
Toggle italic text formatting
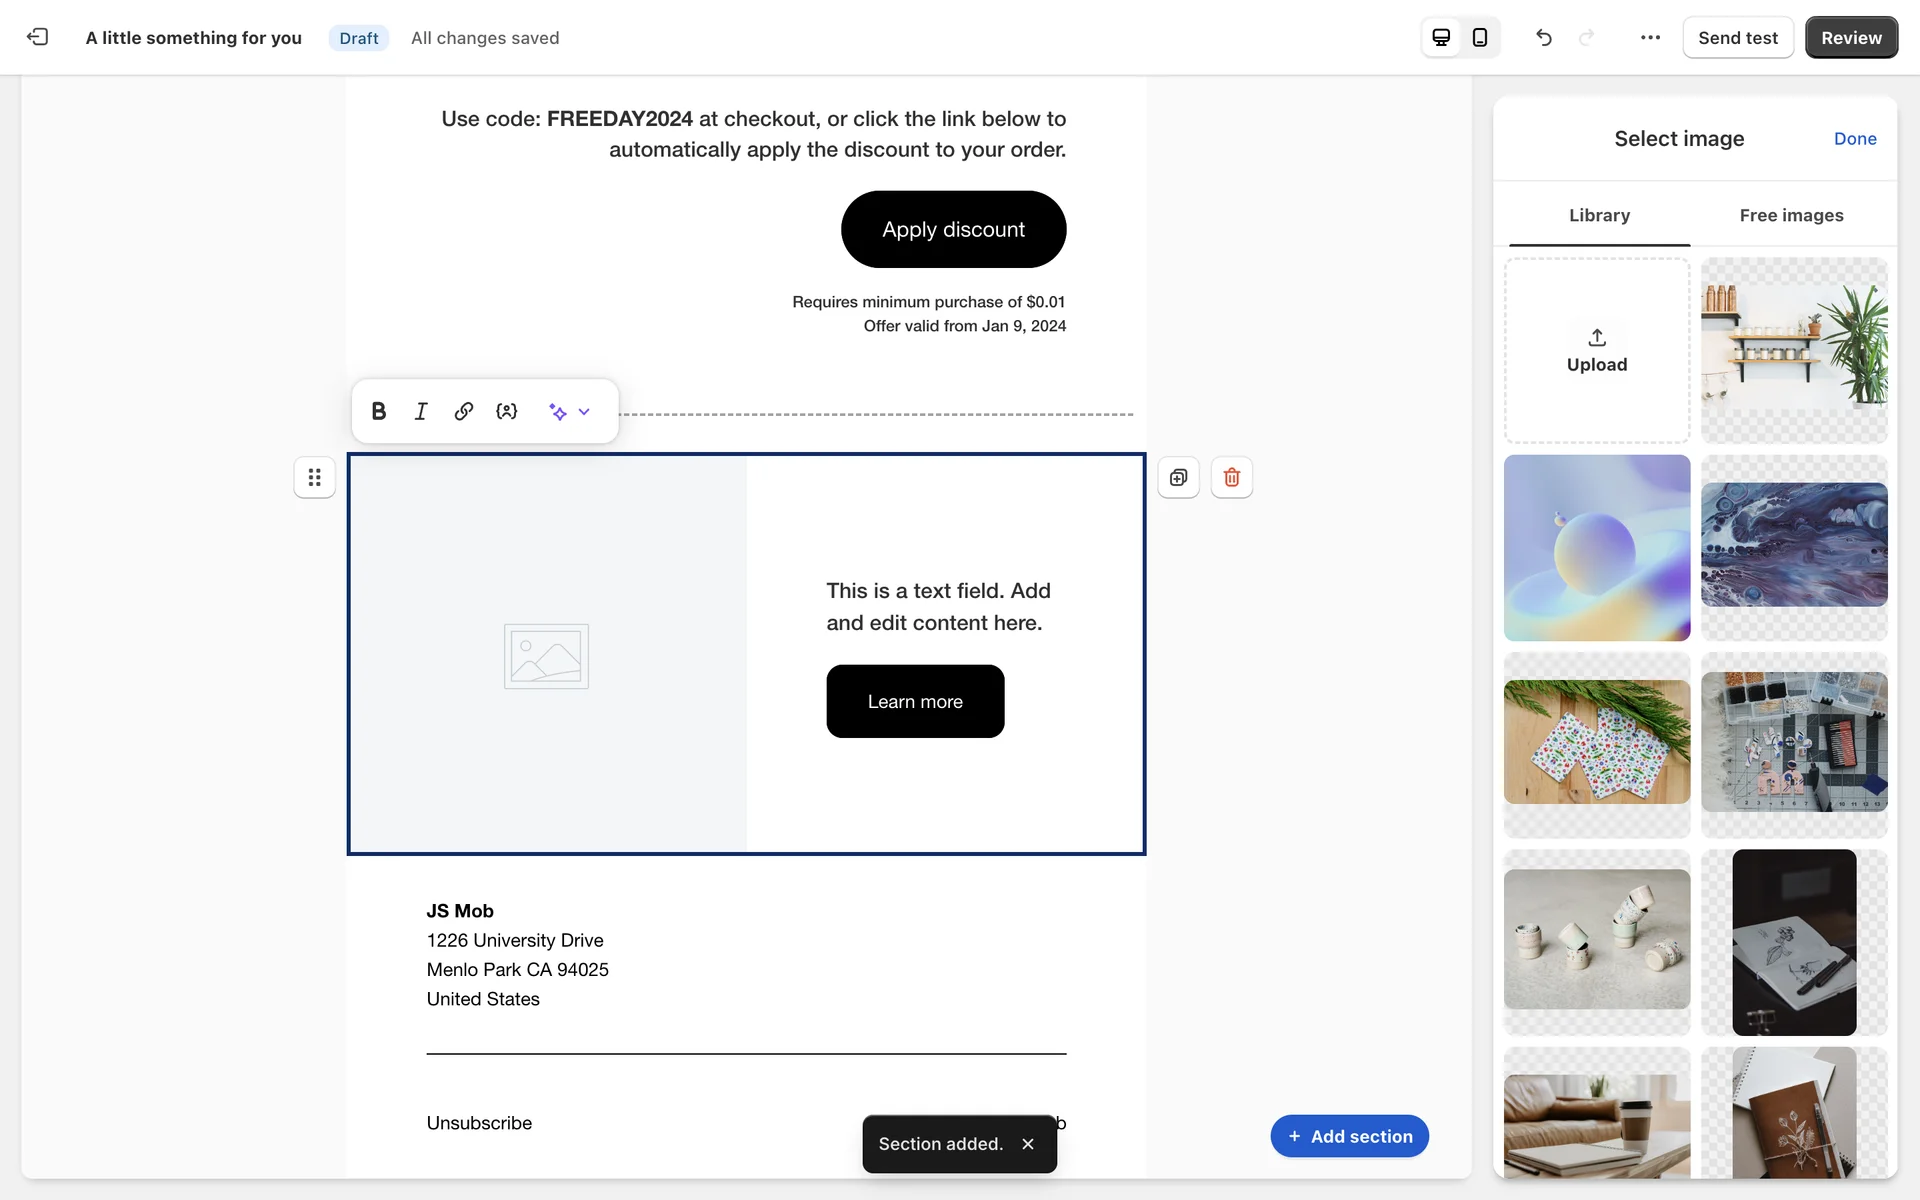pyautogui.click(x=421, y=411)
